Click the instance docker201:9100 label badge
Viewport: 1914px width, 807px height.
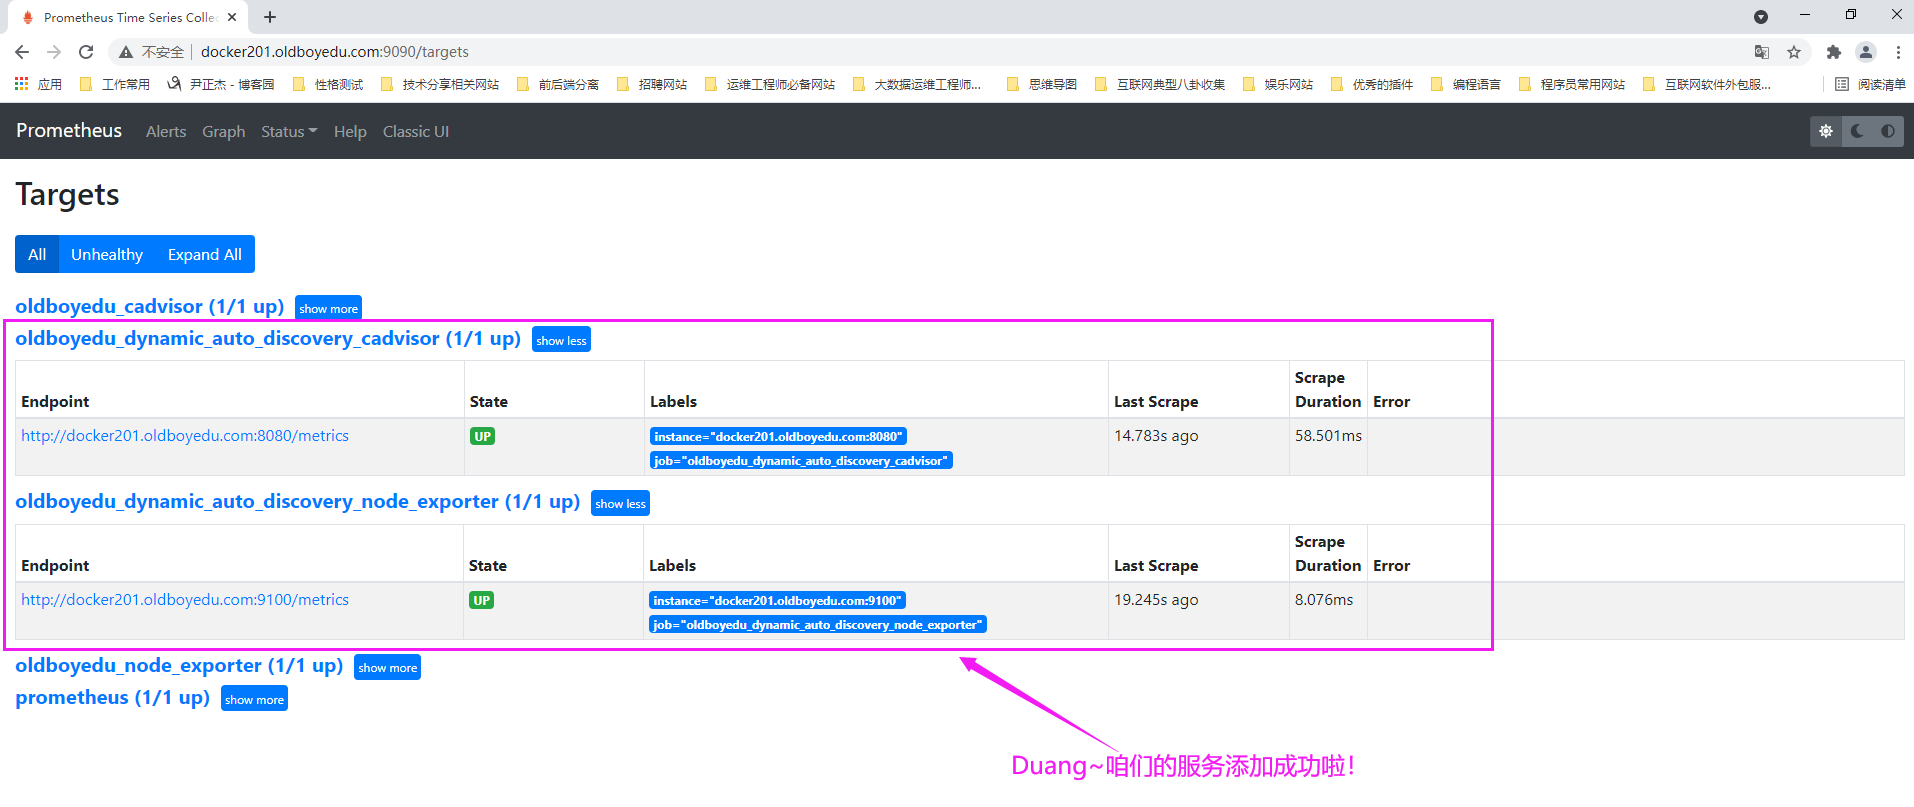tap(778, 600)
